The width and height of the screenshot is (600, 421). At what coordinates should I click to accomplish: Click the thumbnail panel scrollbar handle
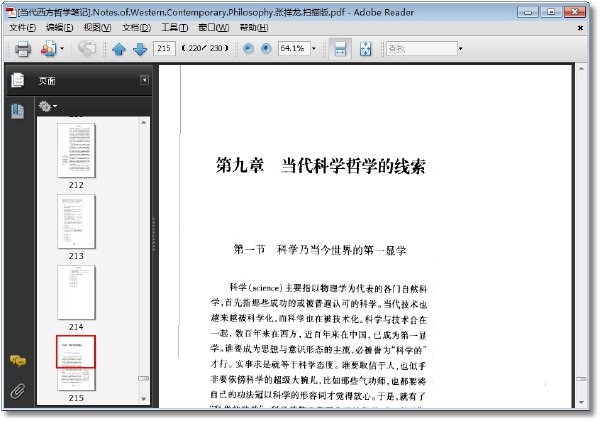click(143, 379)
